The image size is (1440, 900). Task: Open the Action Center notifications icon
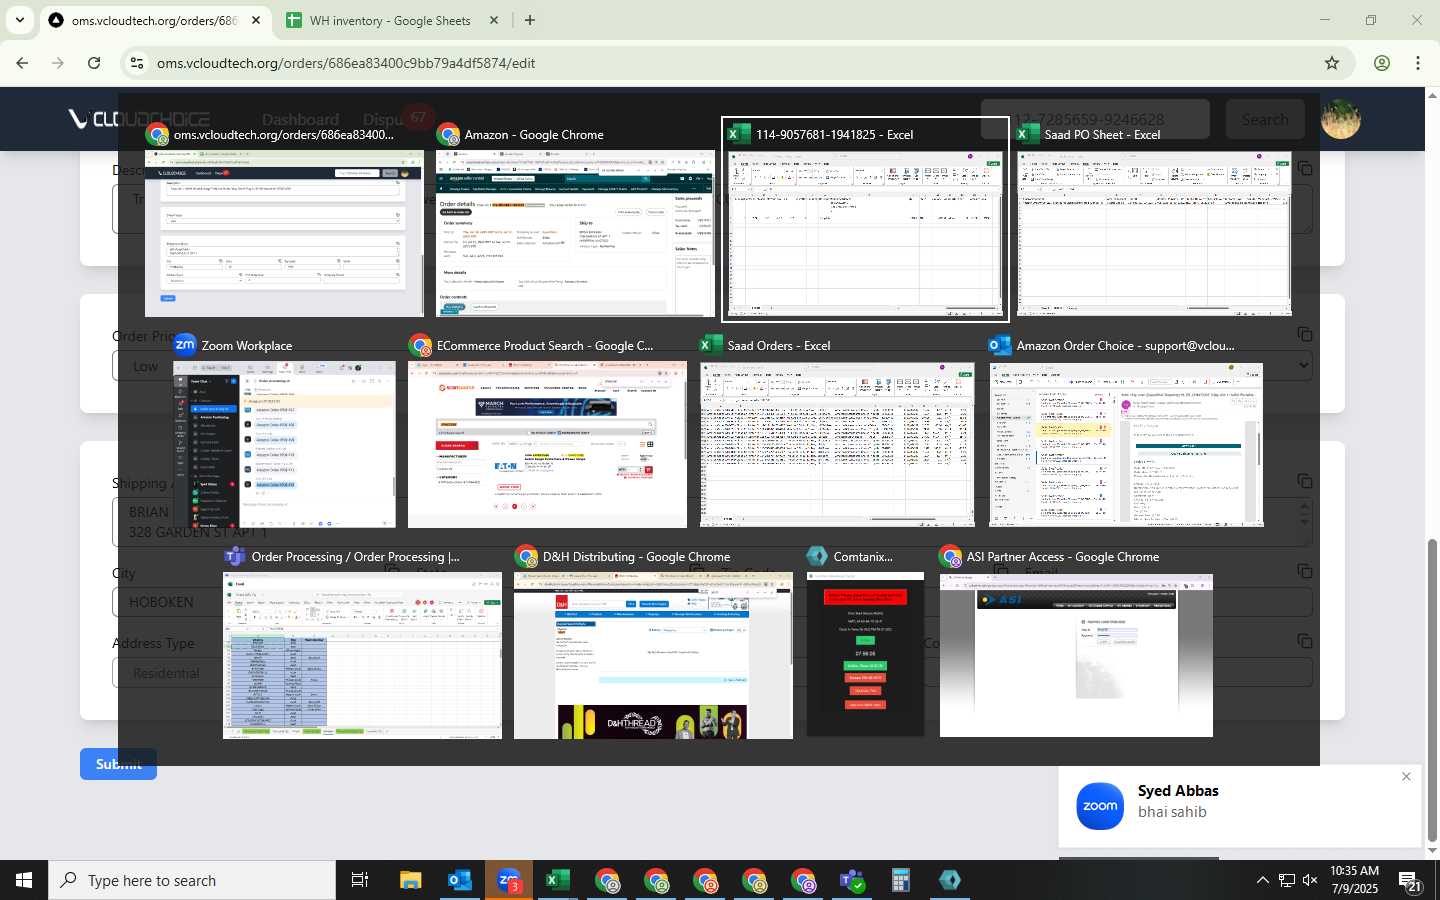[1410, 880]
